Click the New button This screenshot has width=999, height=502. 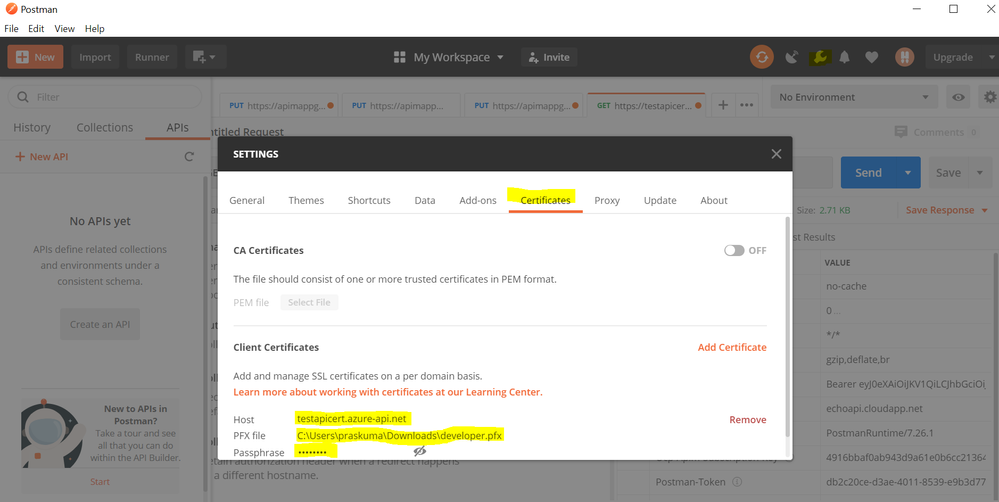click(35, 57)
